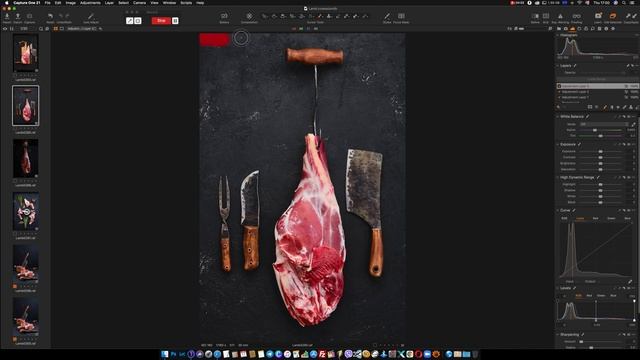Click the red Stop button
The height and width of the screenshot is (360, 640).
click(161, 21)
